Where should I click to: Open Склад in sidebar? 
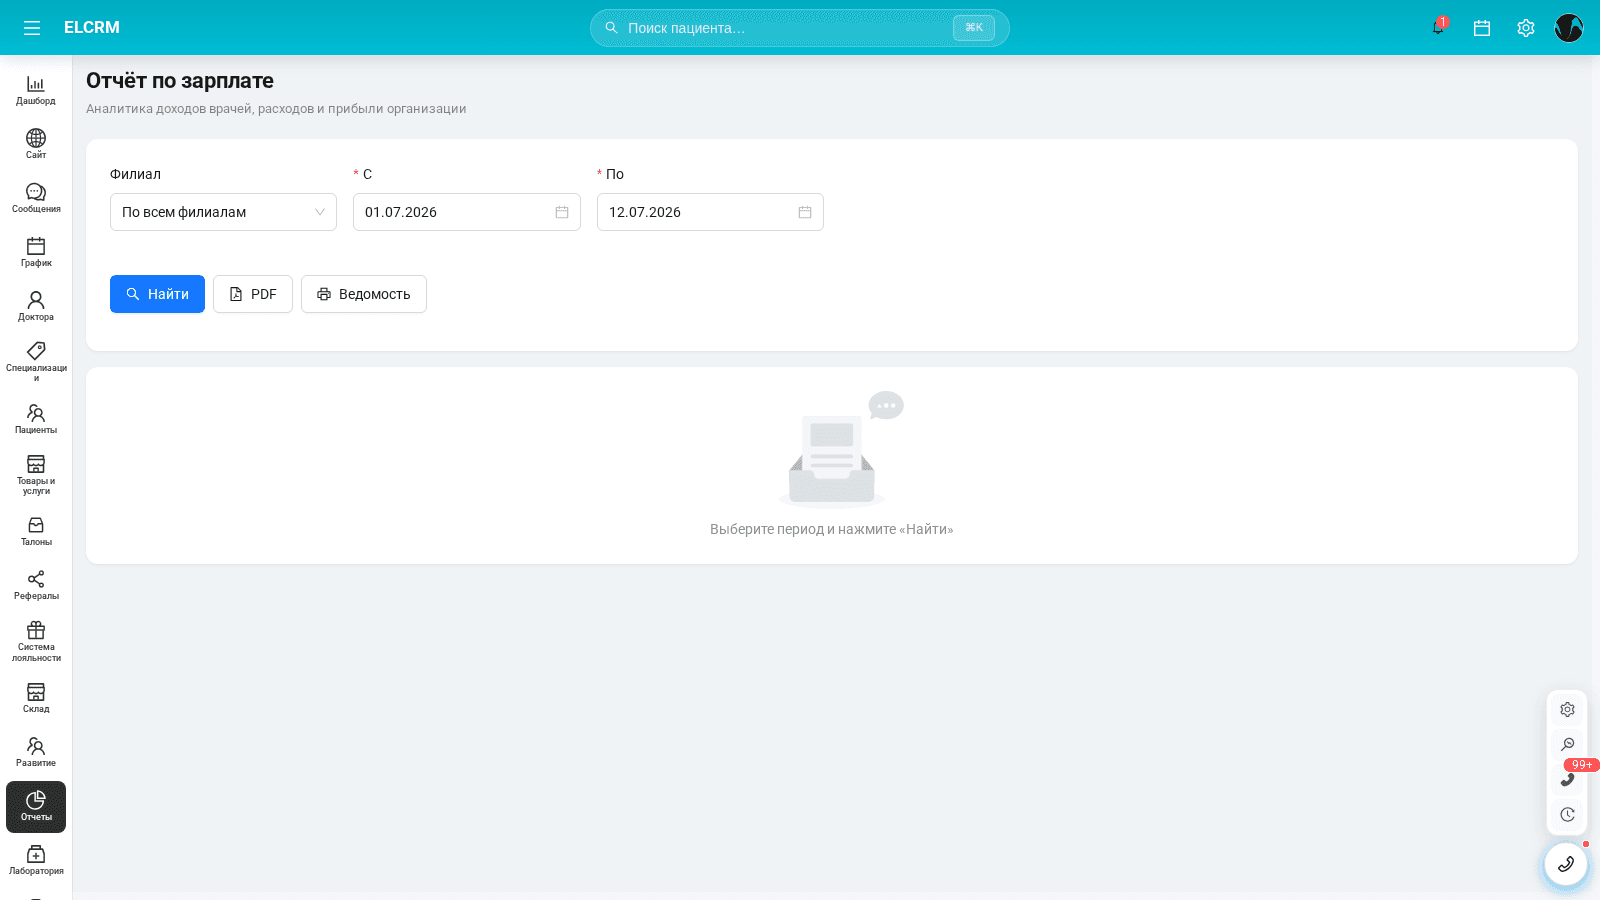(x=36, y=698)
